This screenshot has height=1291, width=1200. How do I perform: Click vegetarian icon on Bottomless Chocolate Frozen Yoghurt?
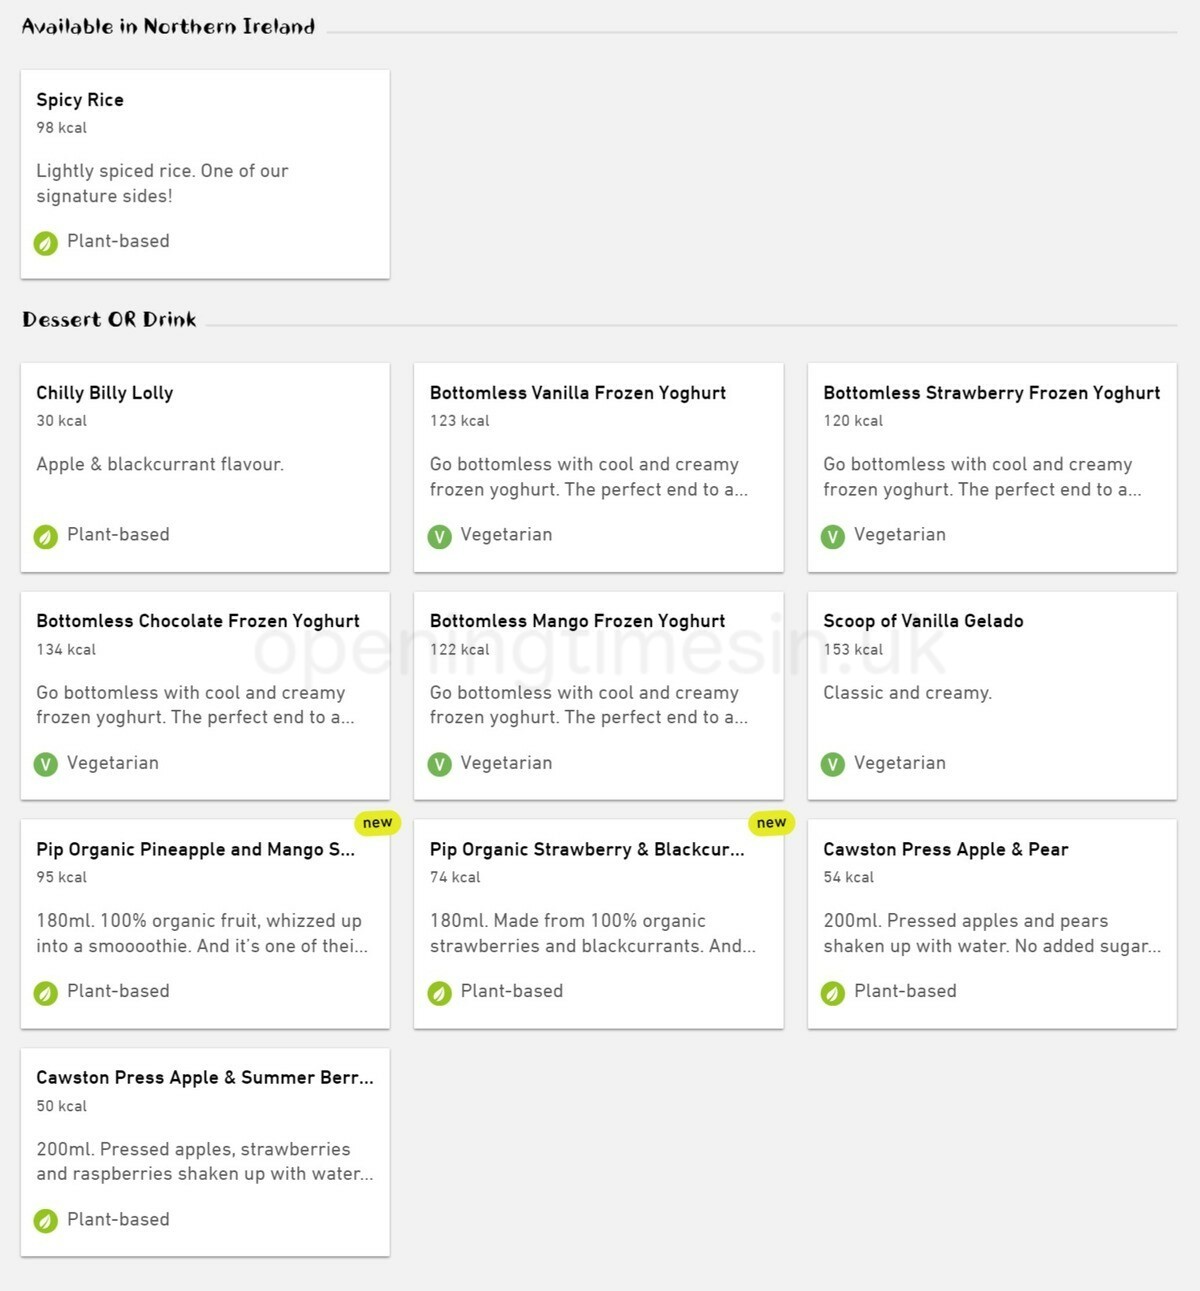pyautogui.click(x=46, y=764)
